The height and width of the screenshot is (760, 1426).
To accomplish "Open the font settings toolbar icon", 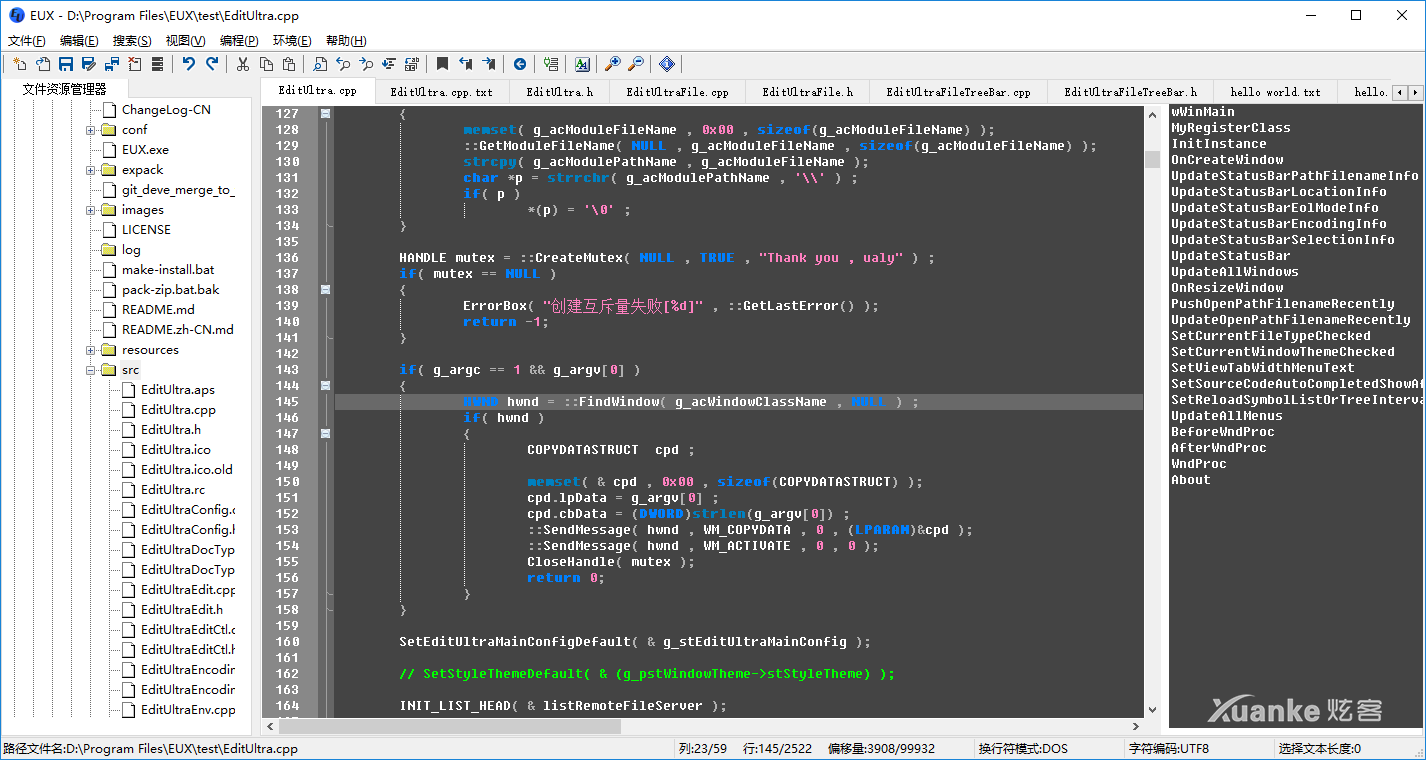I will coord(582,64).
